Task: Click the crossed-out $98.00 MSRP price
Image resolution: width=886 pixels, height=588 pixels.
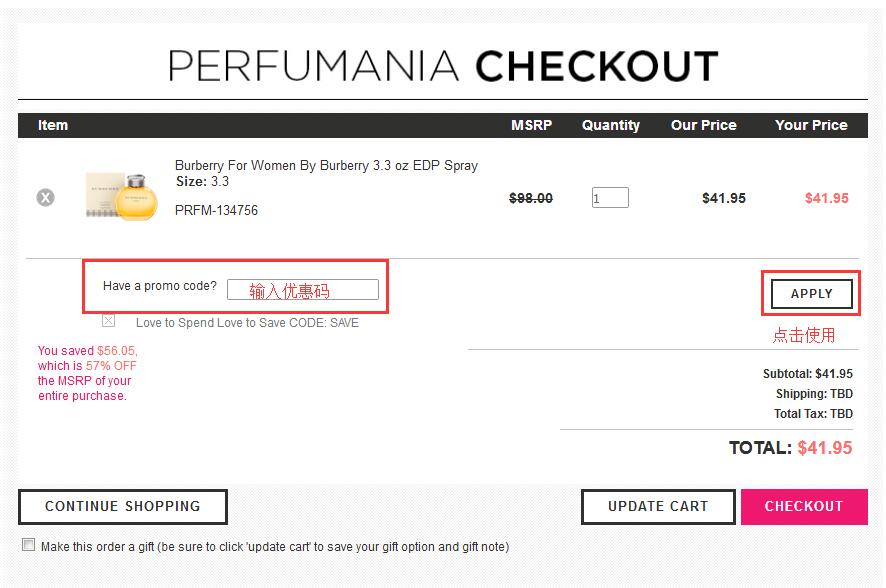Action: [x=531, y=198]
